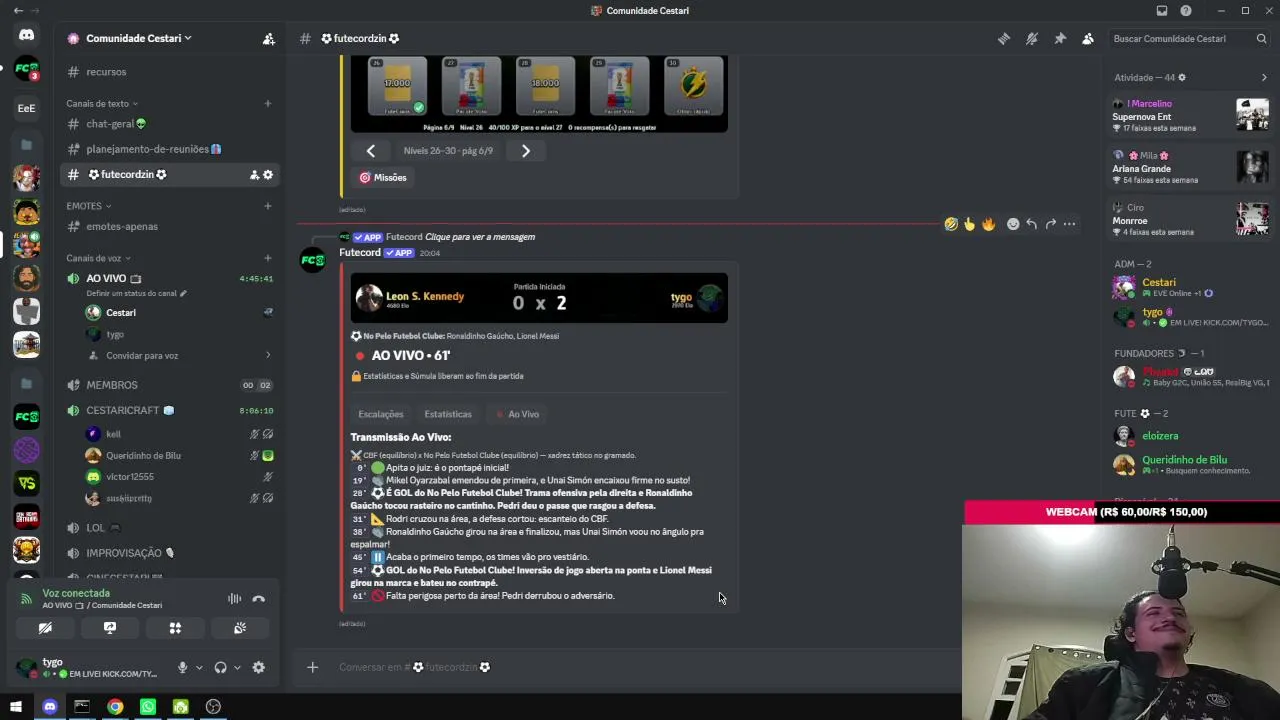Toggle the member list visibility

[1088, 39]
